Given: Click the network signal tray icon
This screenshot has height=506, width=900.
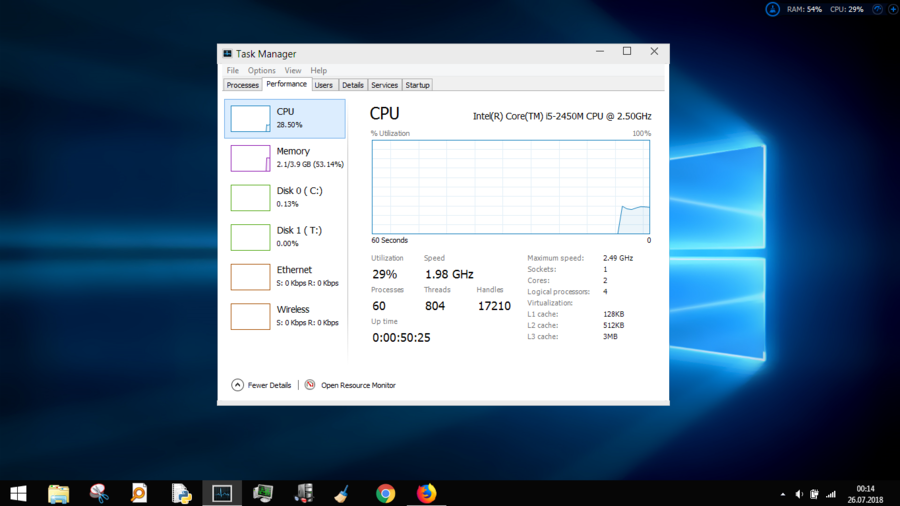Looking at the screenshot, I should [831, 495].
